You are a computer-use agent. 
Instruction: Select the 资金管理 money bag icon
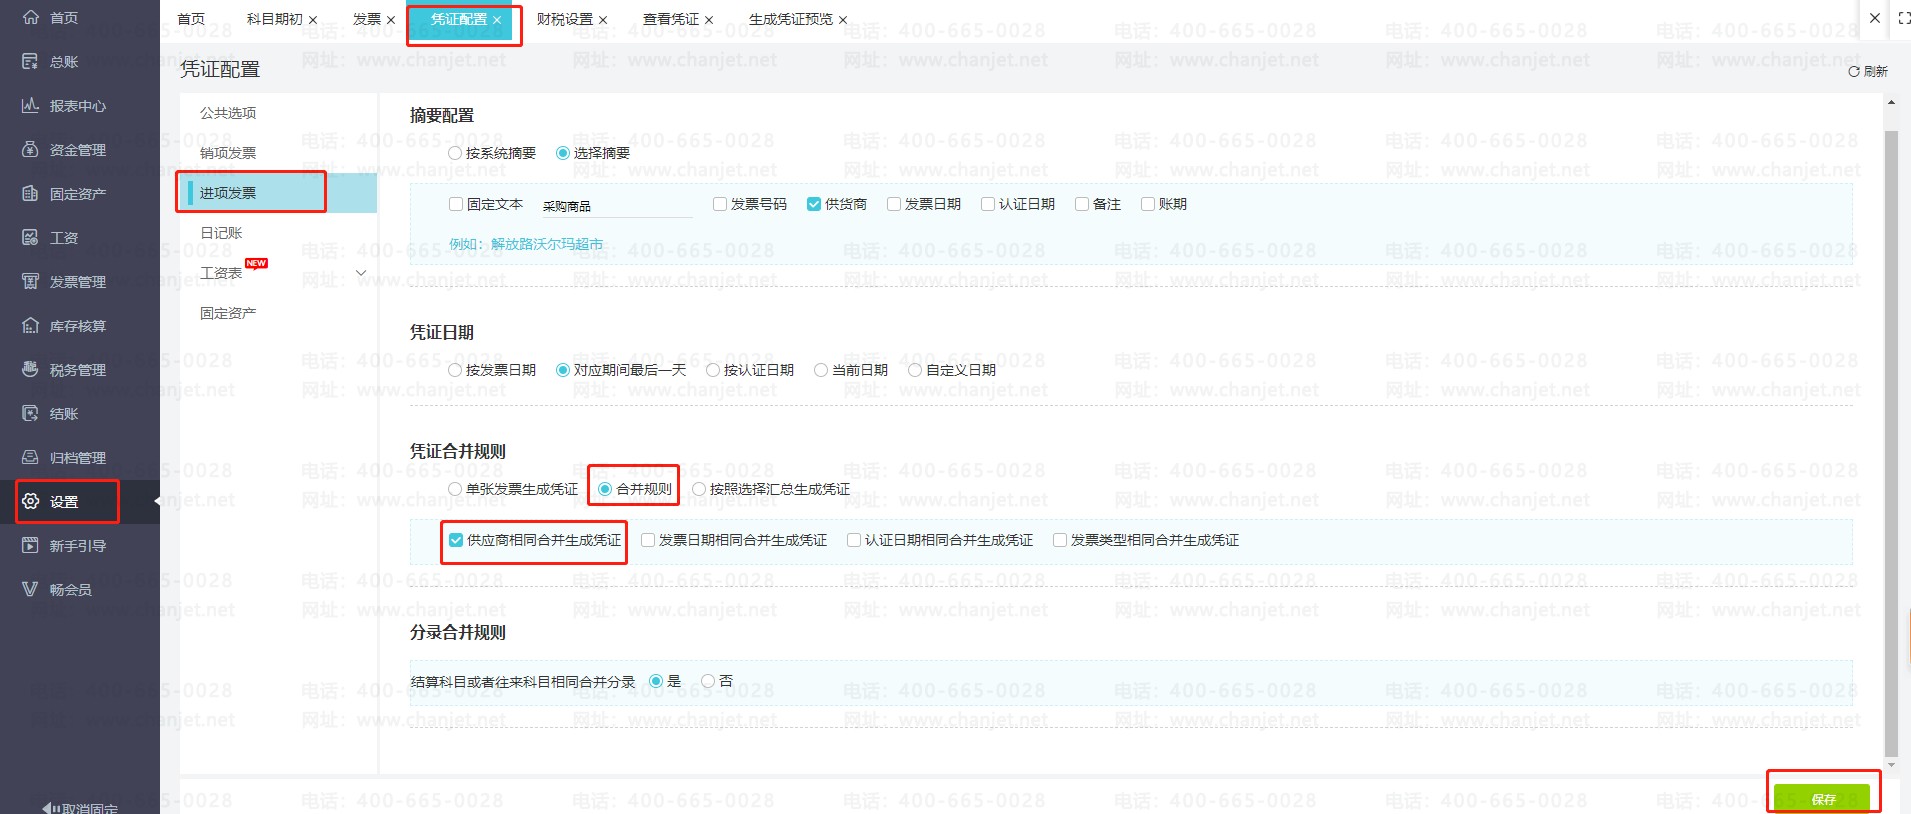31,149
